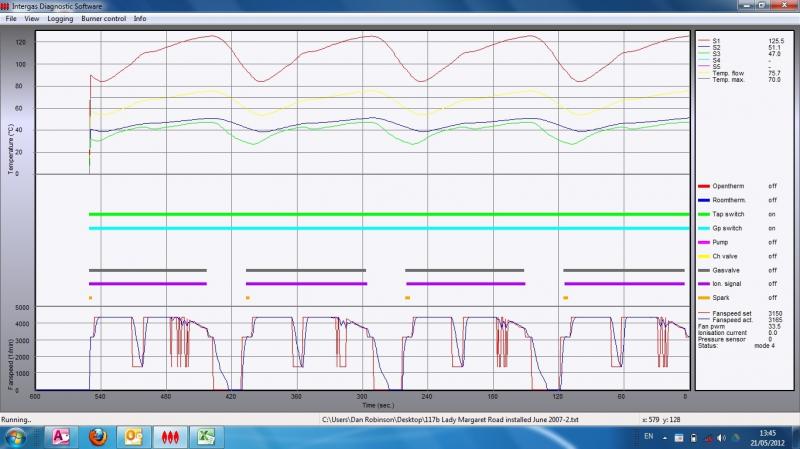Open the Windows Start menu
Image resolution: width=800 pixels, height=449 pixels.
(16, 437)
